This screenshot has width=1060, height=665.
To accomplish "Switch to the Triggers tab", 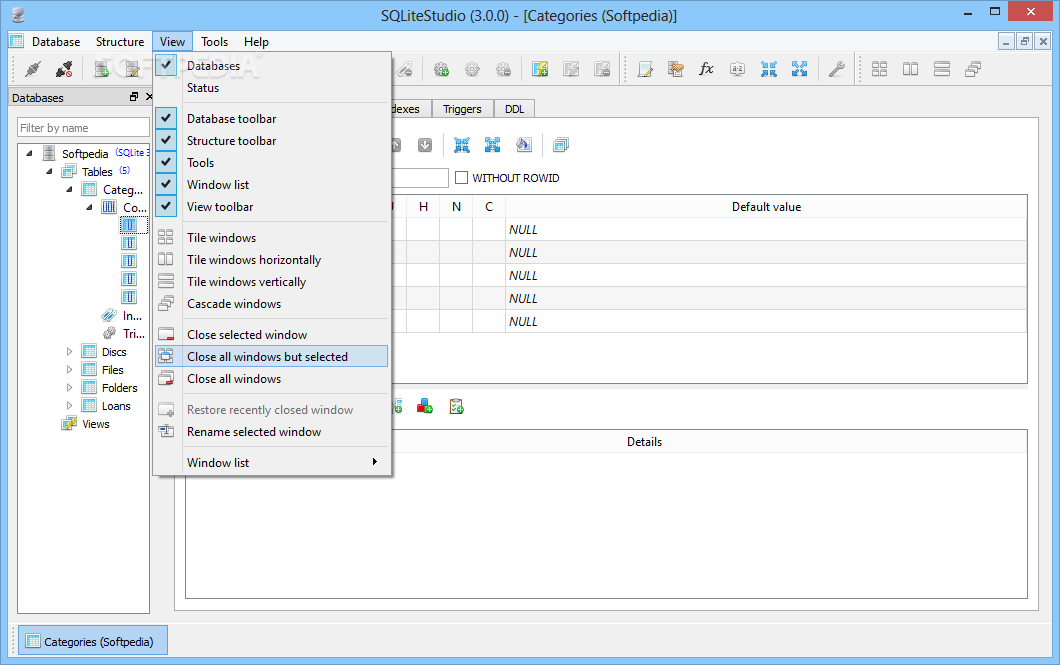I will (x=462, y=109).
